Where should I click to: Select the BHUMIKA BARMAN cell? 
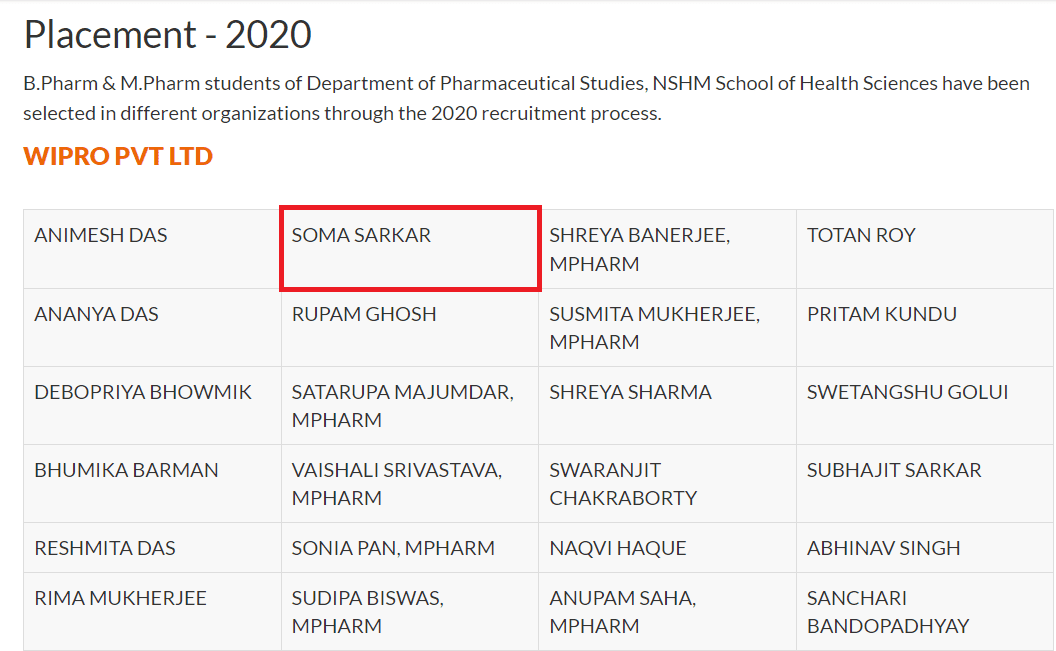pyautogui.click(x=152, y=483)
